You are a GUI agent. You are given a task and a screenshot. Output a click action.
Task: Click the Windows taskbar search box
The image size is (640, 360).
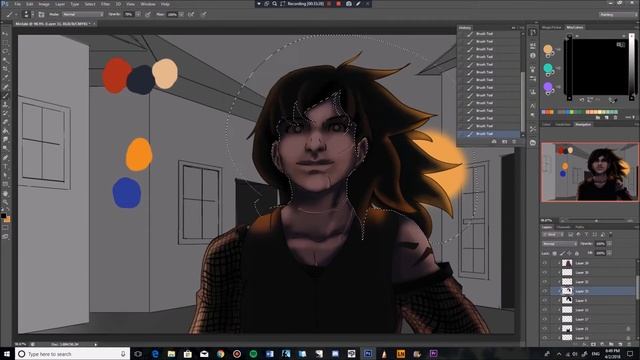click(x=73, y=354)
